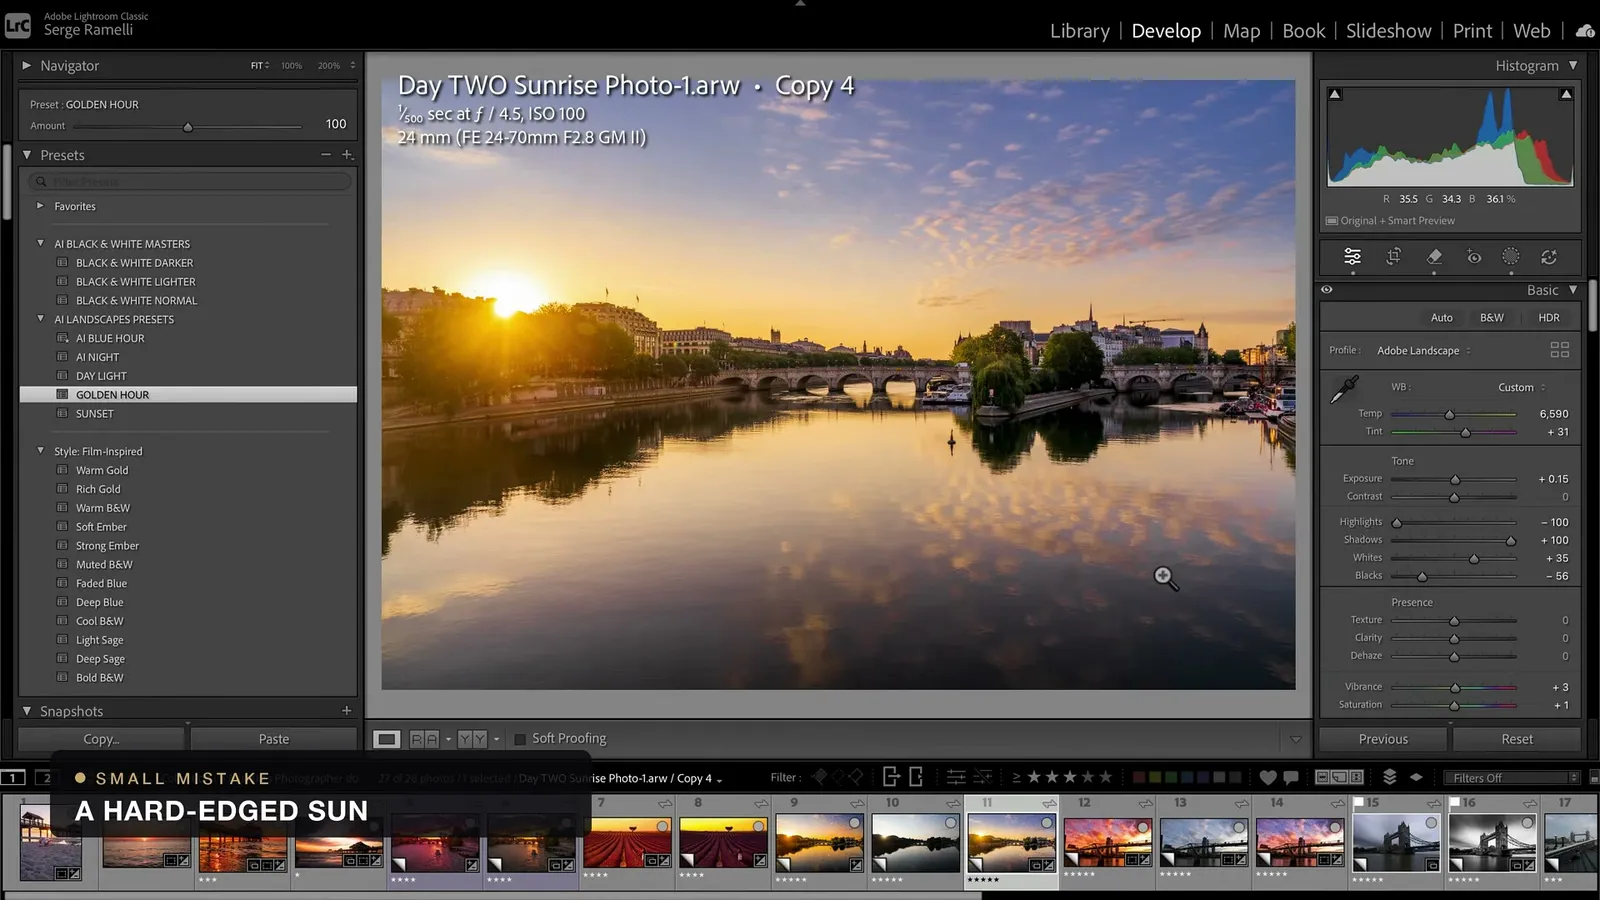The width and height of the screenshot is (1600, 900).
Task: Switch to the Library module
Action: (x=1080, y=31)
